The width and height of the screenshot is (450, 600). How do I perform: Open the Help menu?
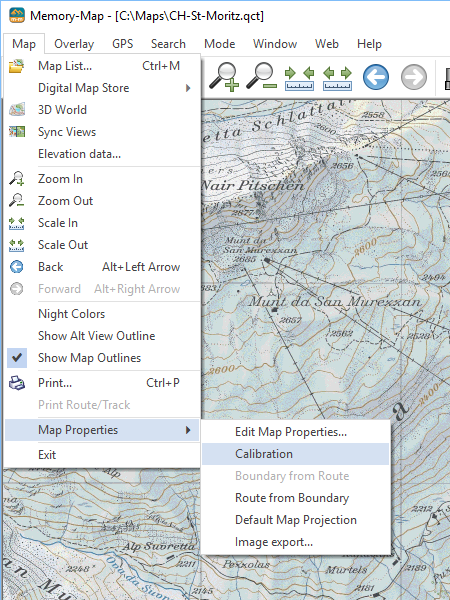pyautogui.click(x=369, y=44)
